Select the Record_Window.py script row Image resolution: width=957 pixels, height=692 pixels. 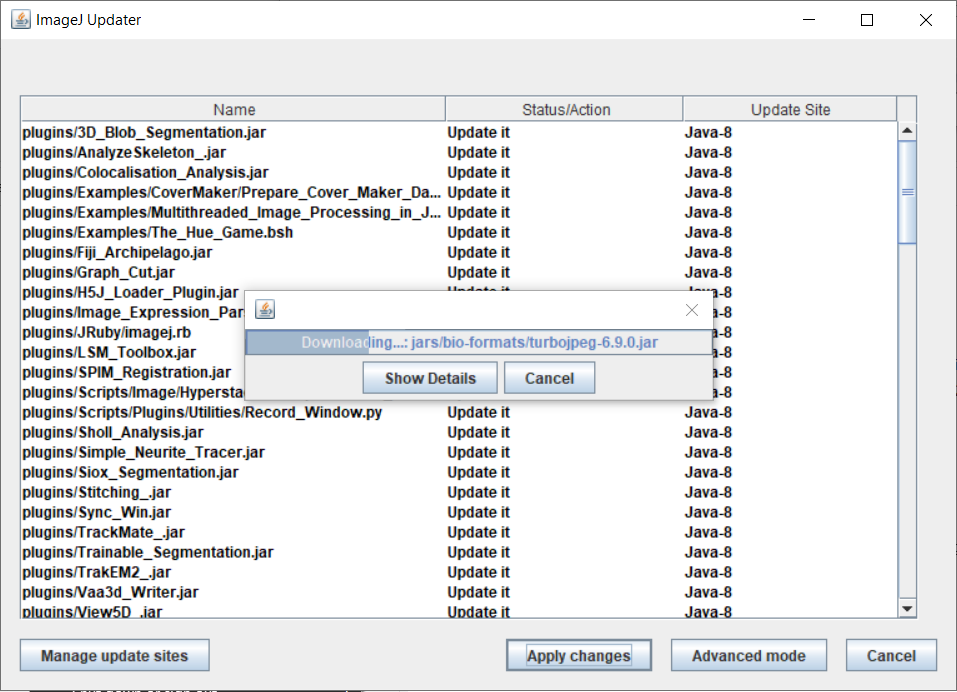tap(459, 413)
